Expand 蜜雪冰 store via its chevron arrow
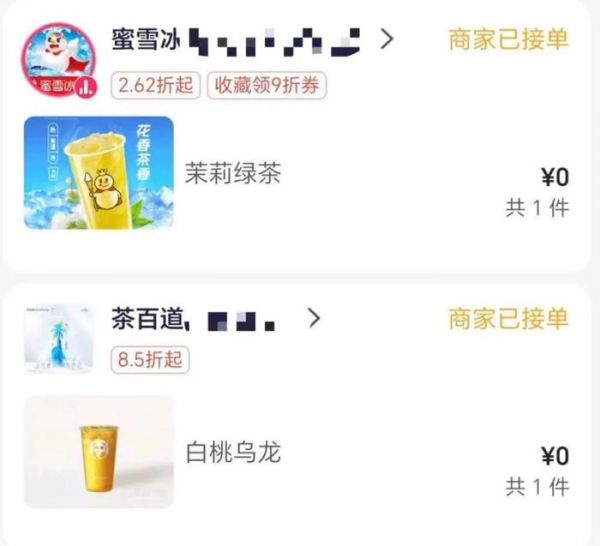The width and height of the screenshot is (600, 546). 387,39
